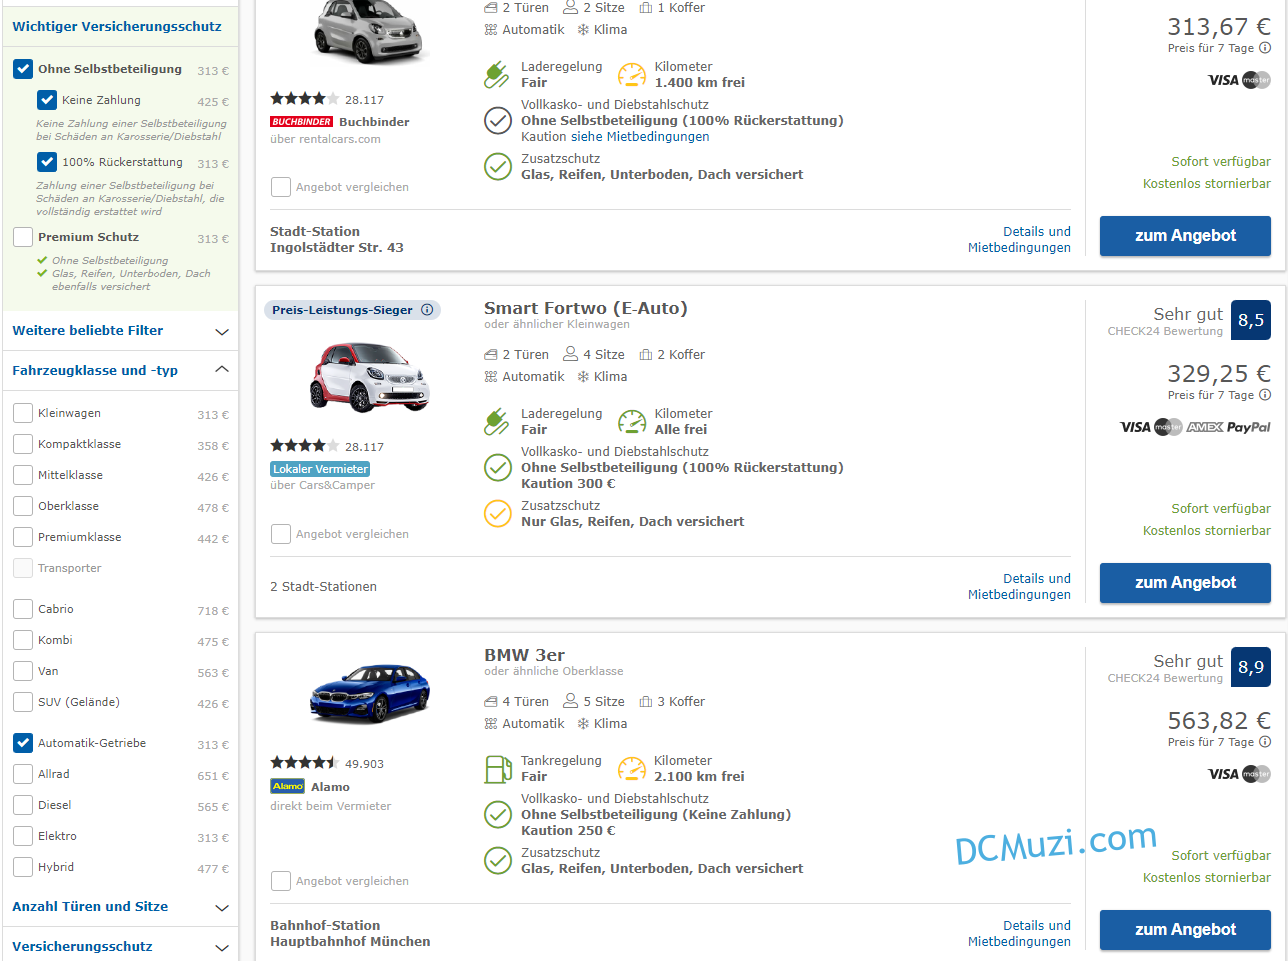Click the Alamo rental company logo

(287, 786)
